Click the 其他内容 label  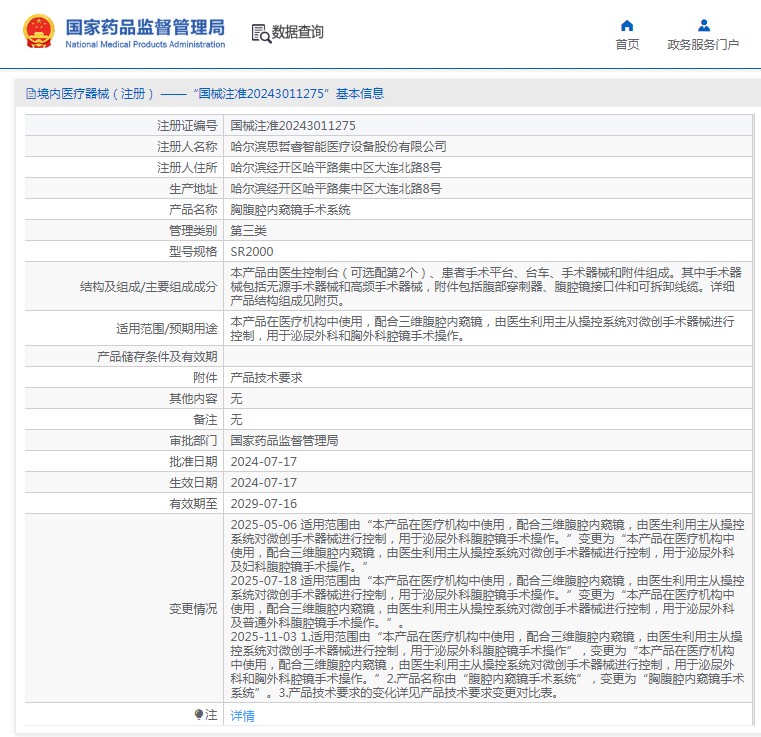coord(193,398)
